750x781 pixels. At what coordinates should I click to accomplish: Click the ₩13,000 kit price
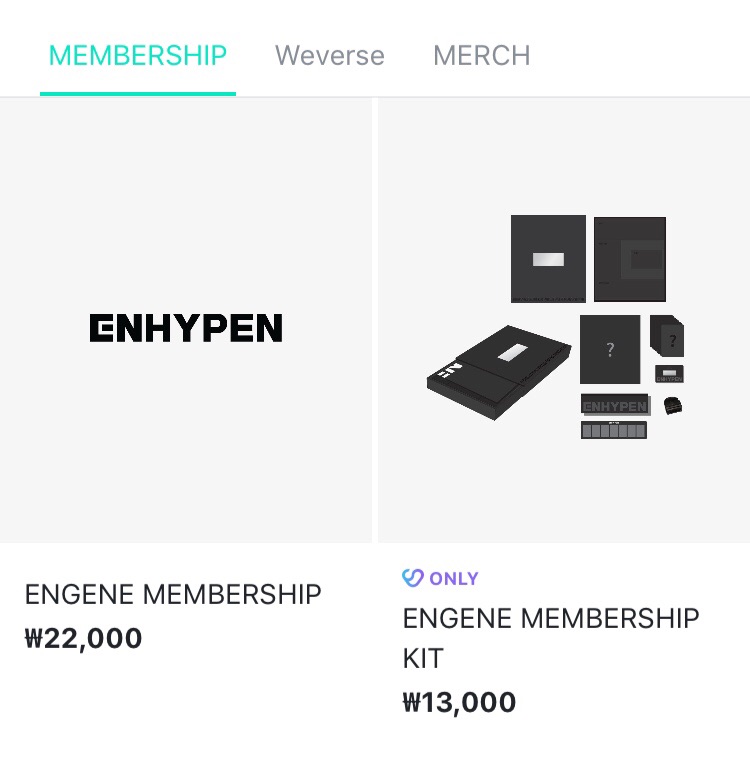[x=459, y=702]
